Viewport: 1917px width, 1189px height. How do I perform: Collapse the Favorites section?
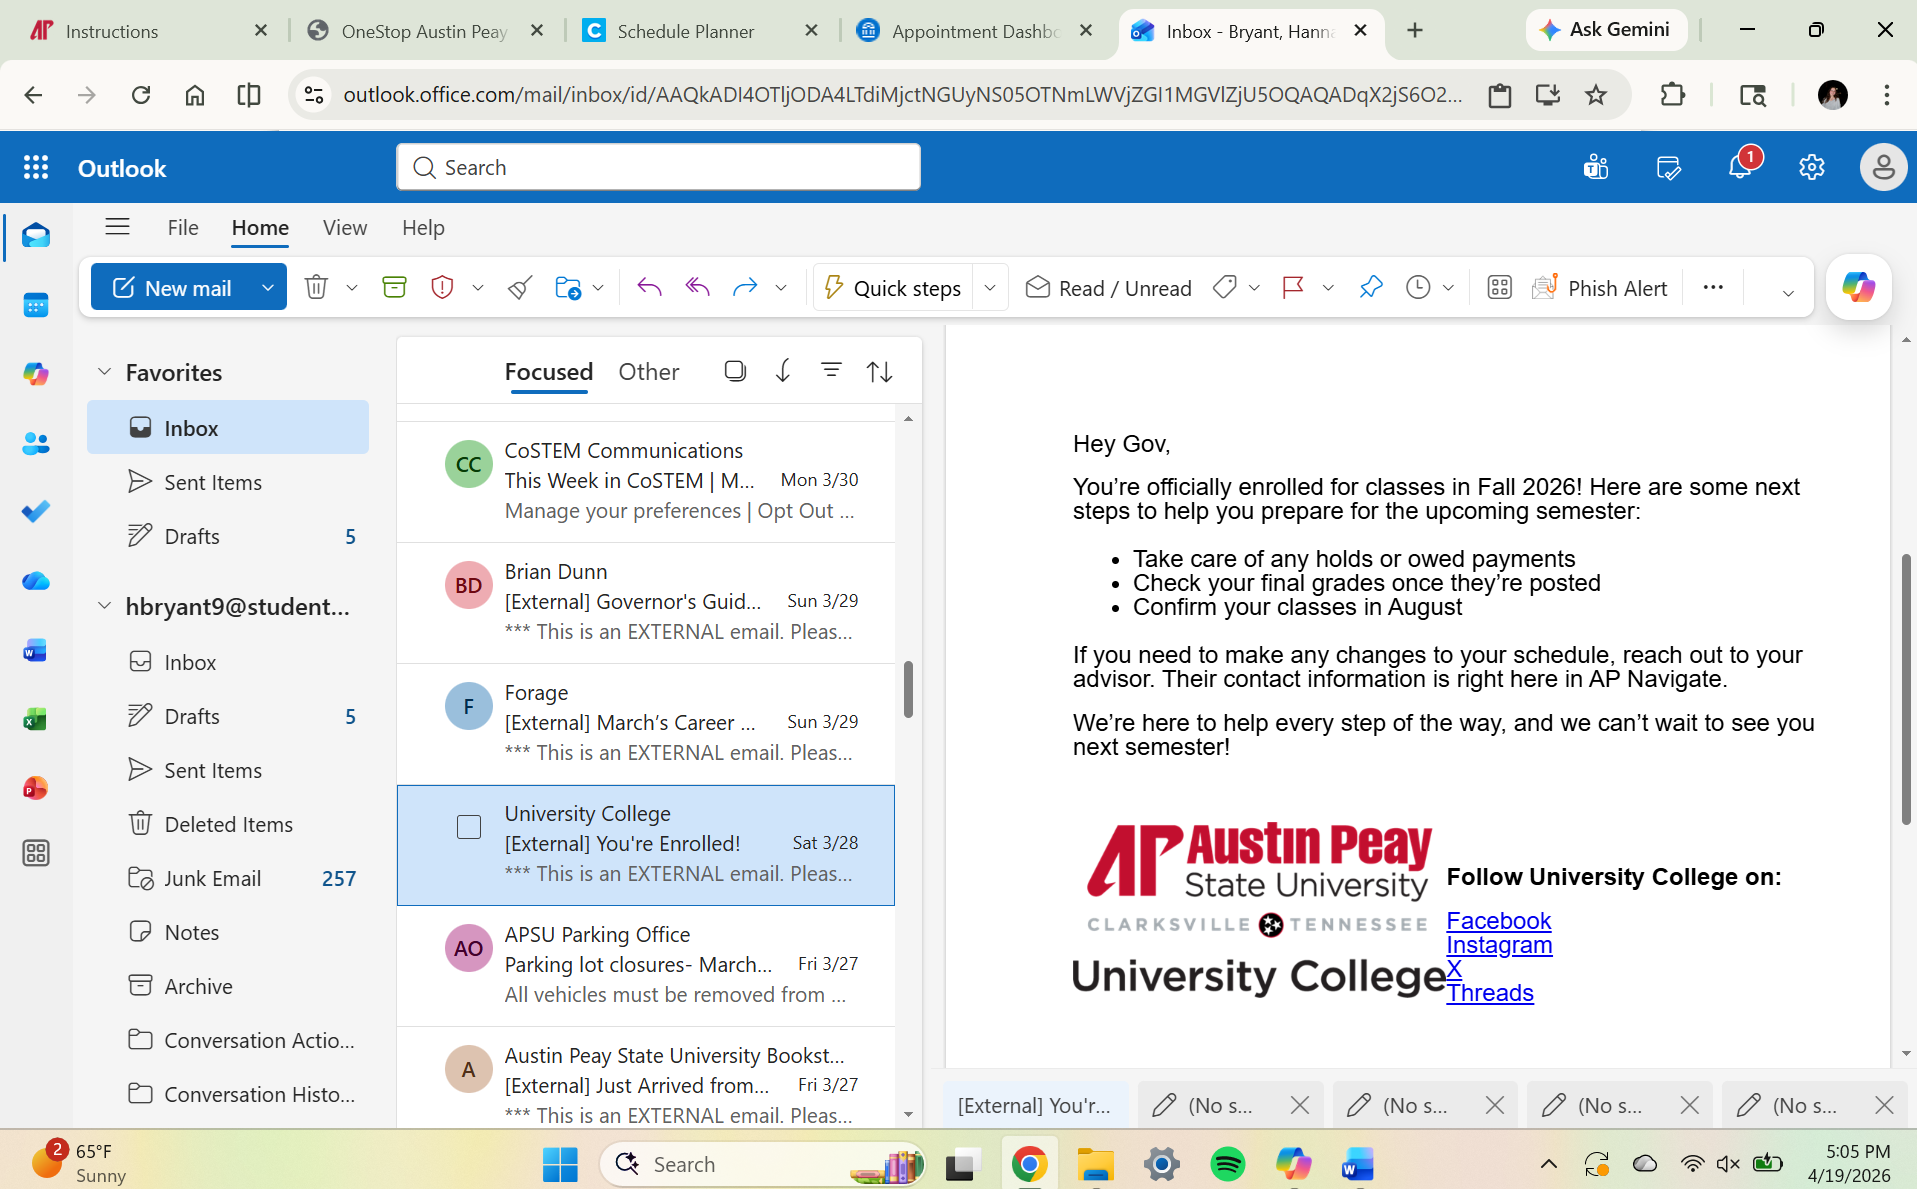(x=105, y=371)
